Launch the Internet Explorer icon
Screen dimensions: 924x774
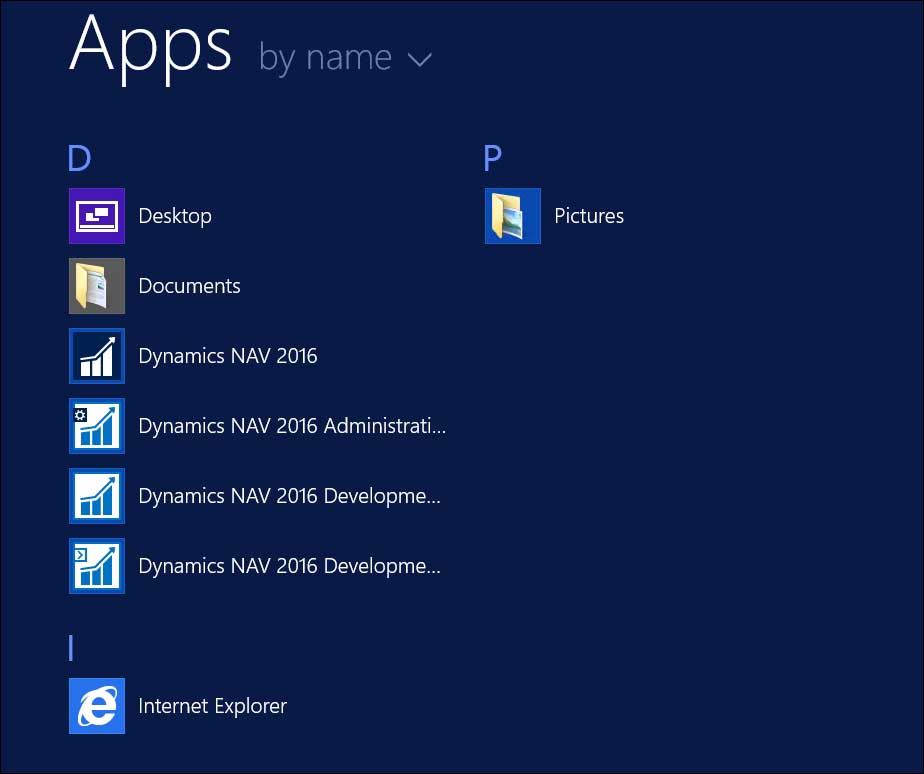(96, 705)
